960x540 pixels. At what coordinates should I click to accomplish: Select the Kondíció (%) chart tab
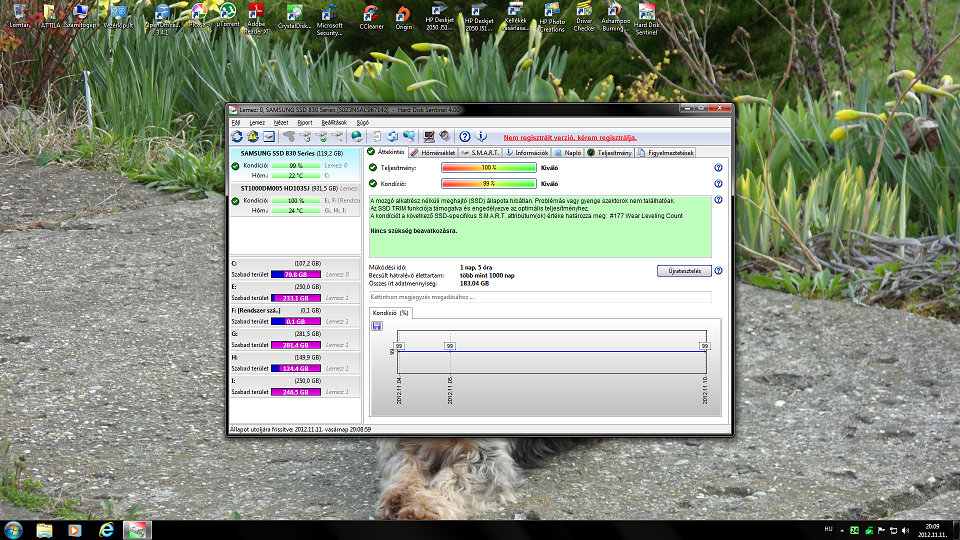[x=391, y=313]
